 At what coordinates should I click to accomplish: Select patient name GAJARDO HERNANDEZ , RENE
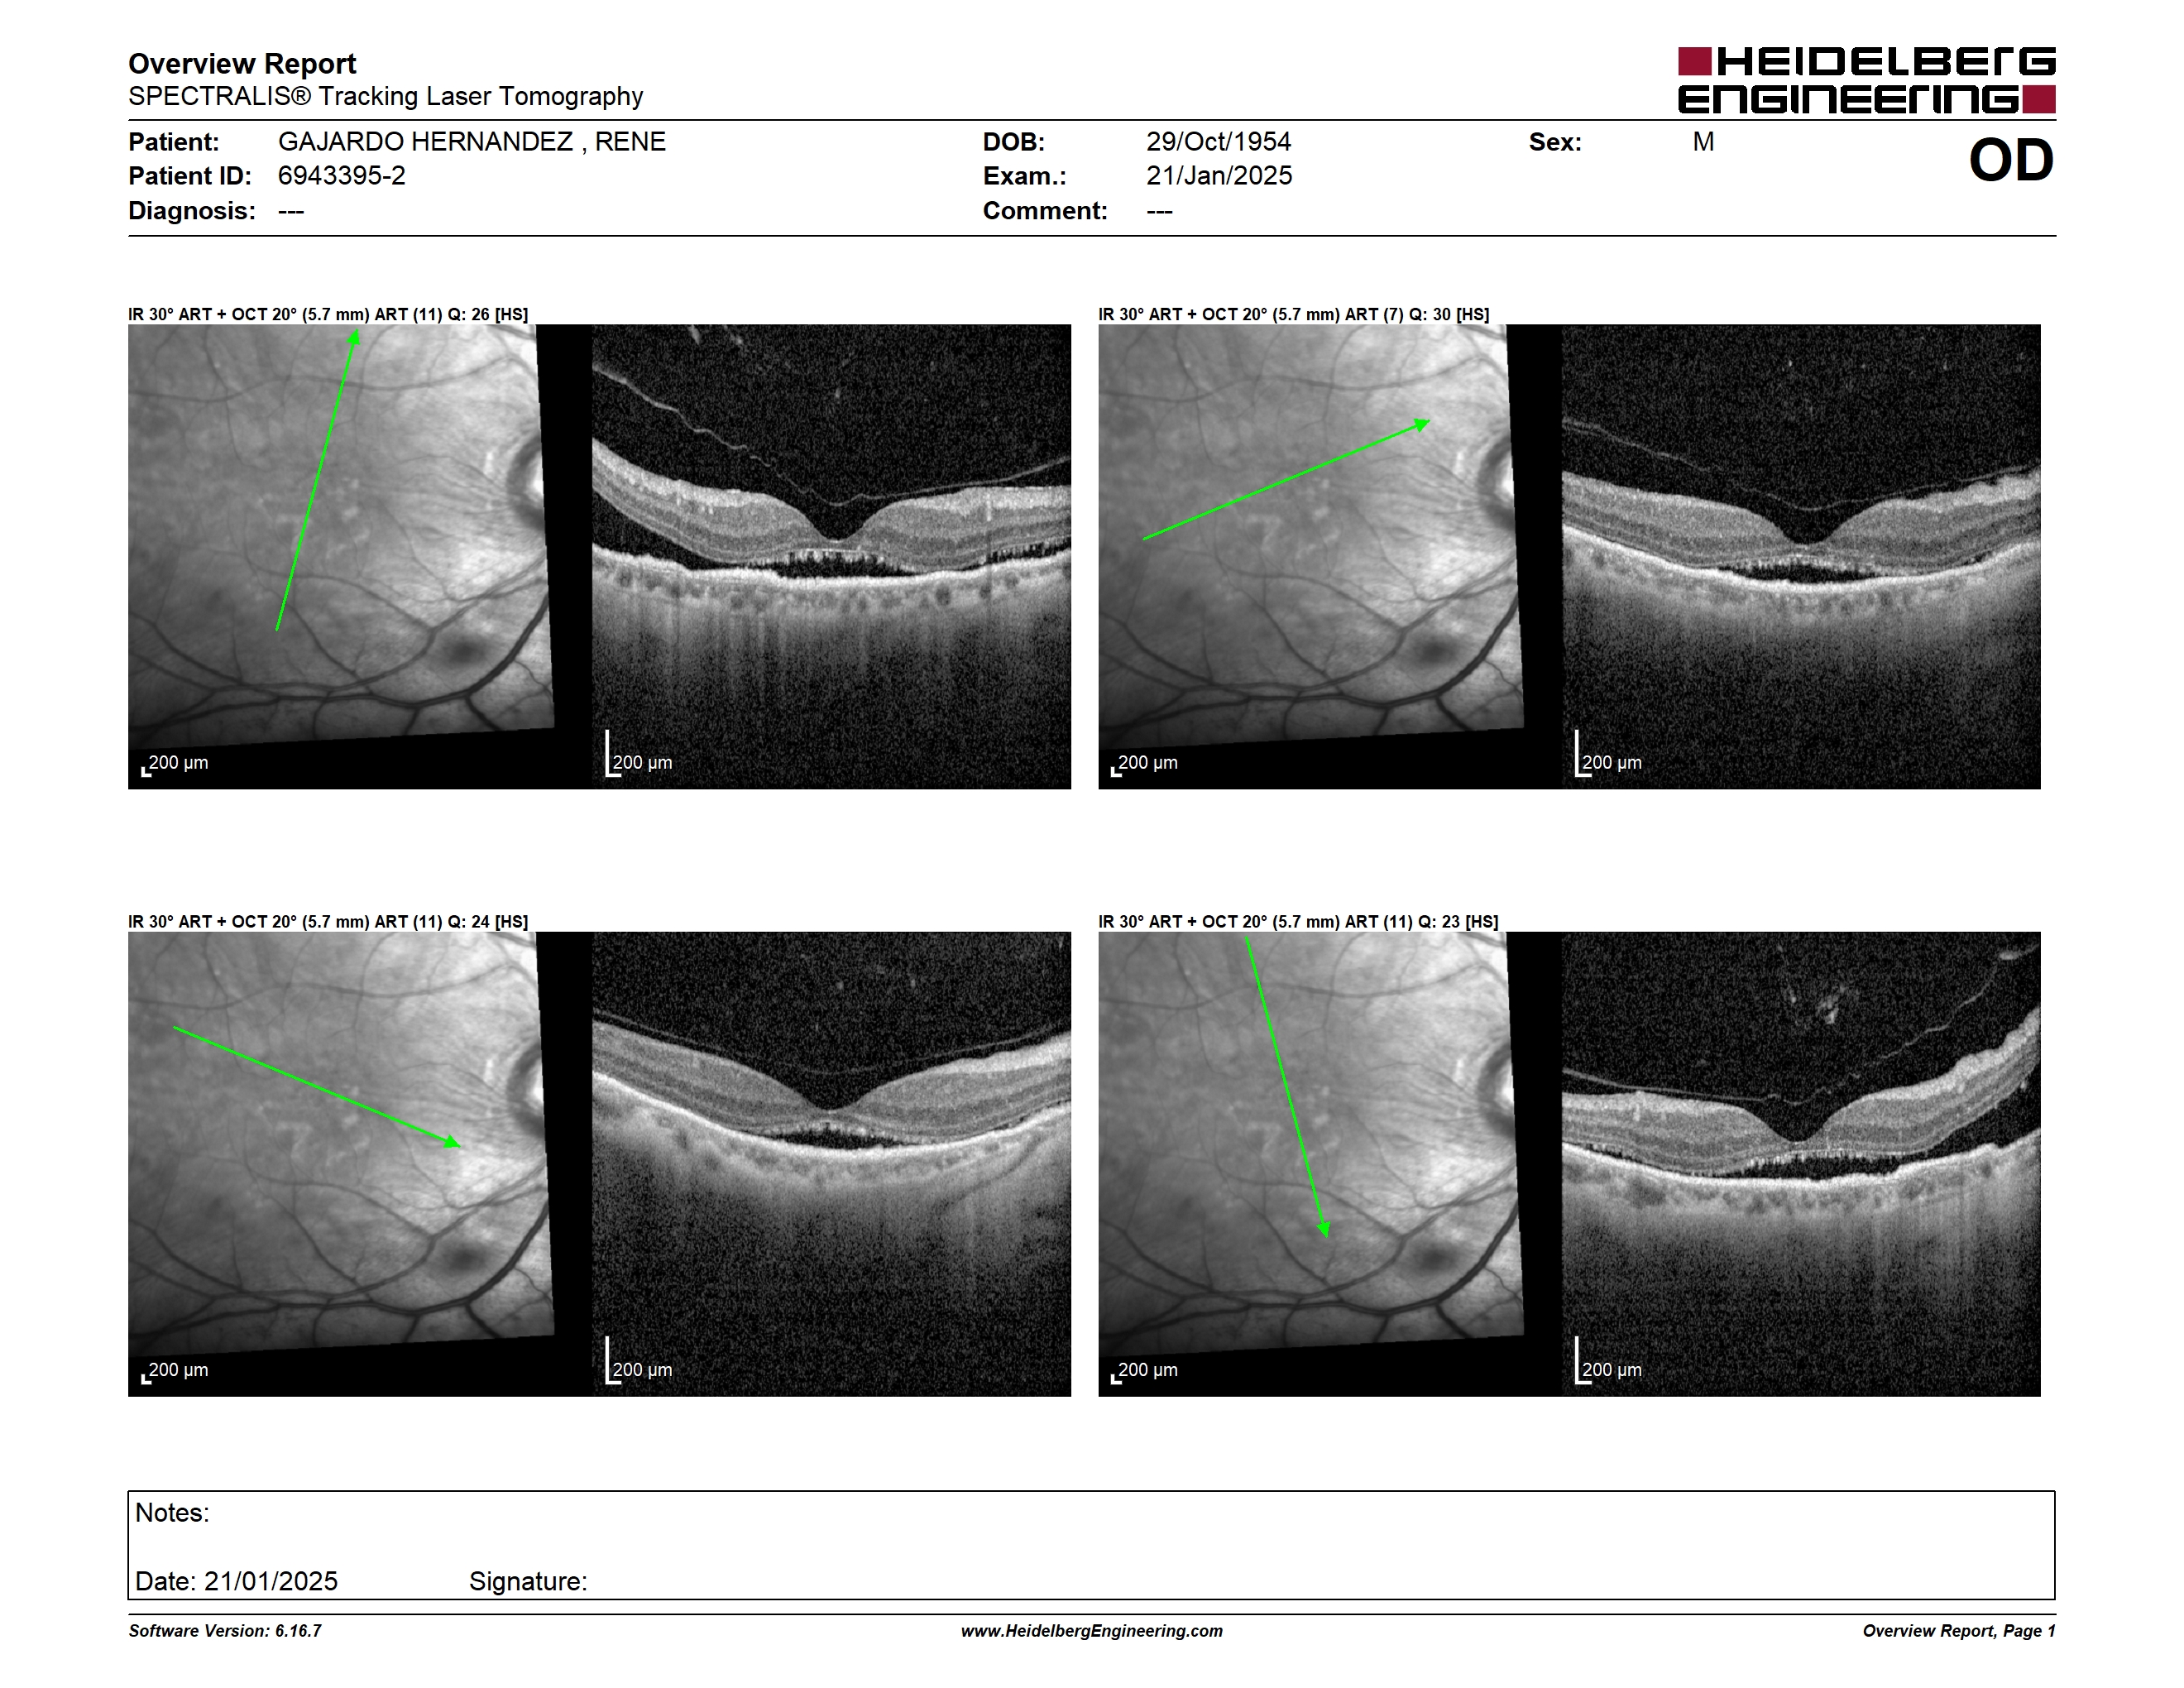pos(471,142)
